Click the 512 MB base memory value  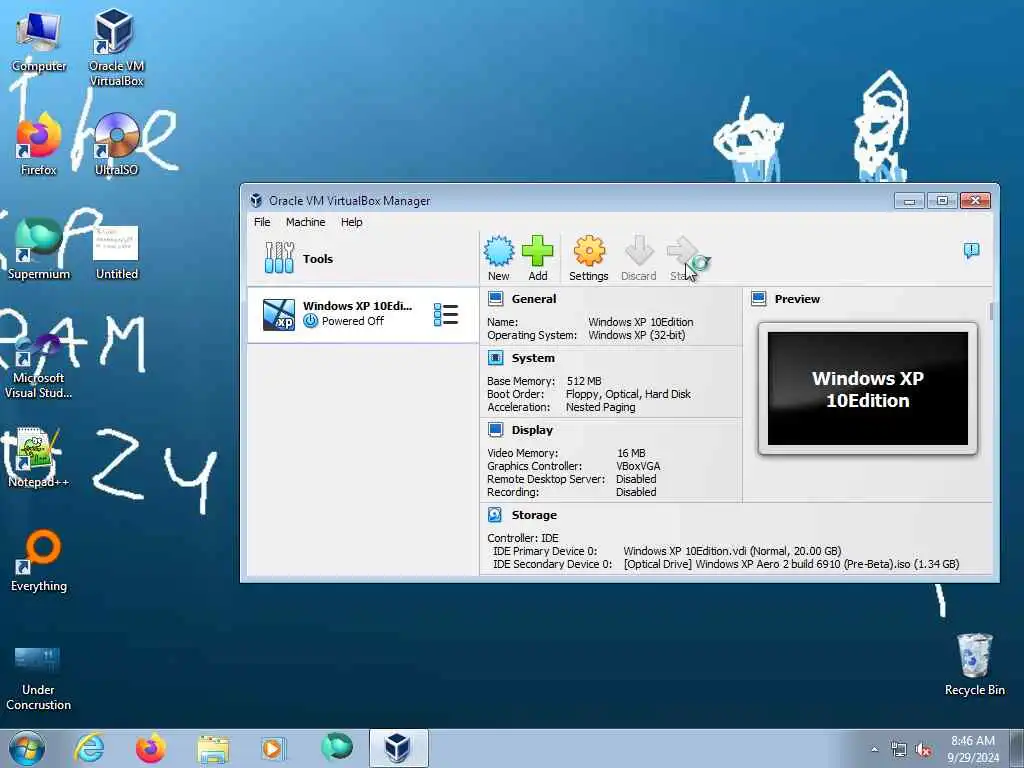point(584,381)
